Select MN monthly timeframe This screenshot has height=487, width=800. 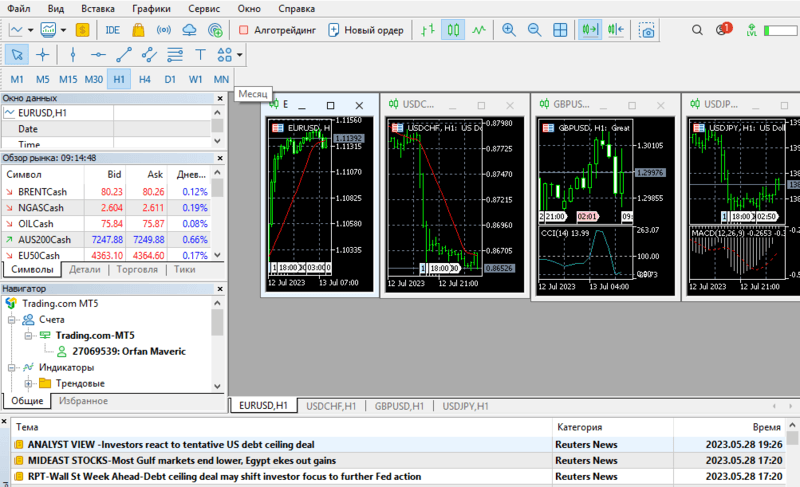[221, 80]
